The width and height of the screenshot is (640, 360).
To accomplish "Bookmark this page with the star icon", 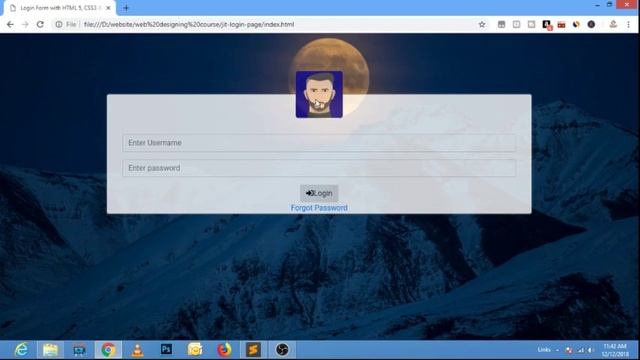I will tap(482, 24).
